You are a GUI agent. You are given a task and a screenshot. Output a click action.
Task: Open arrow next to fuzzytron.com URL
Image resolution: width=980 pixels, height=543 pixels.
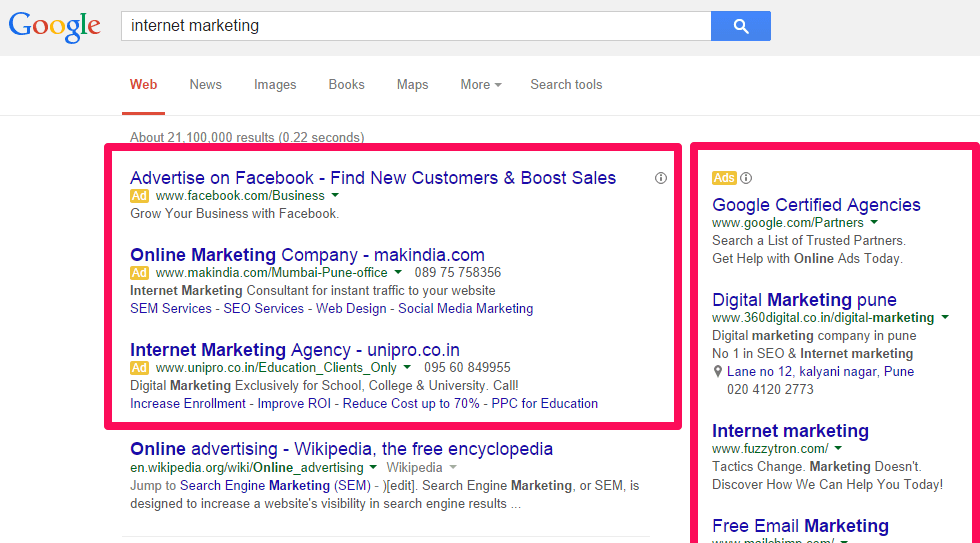coord(838,448)
